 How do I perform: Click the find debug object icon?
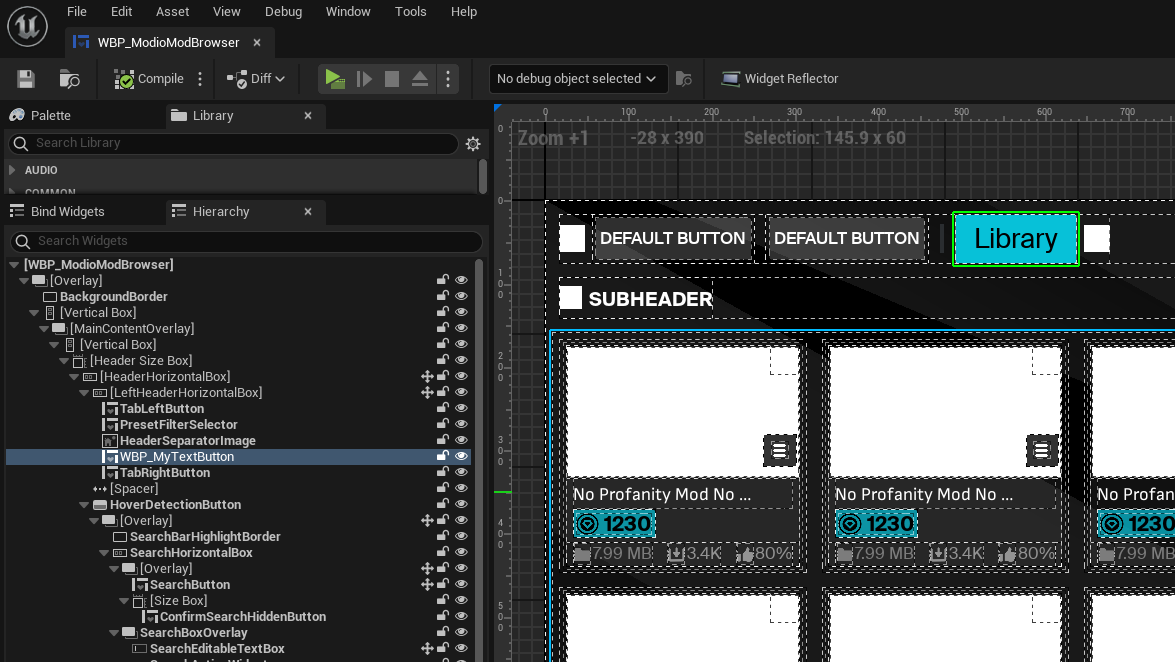pyautogui.click(x=683, y=79)
